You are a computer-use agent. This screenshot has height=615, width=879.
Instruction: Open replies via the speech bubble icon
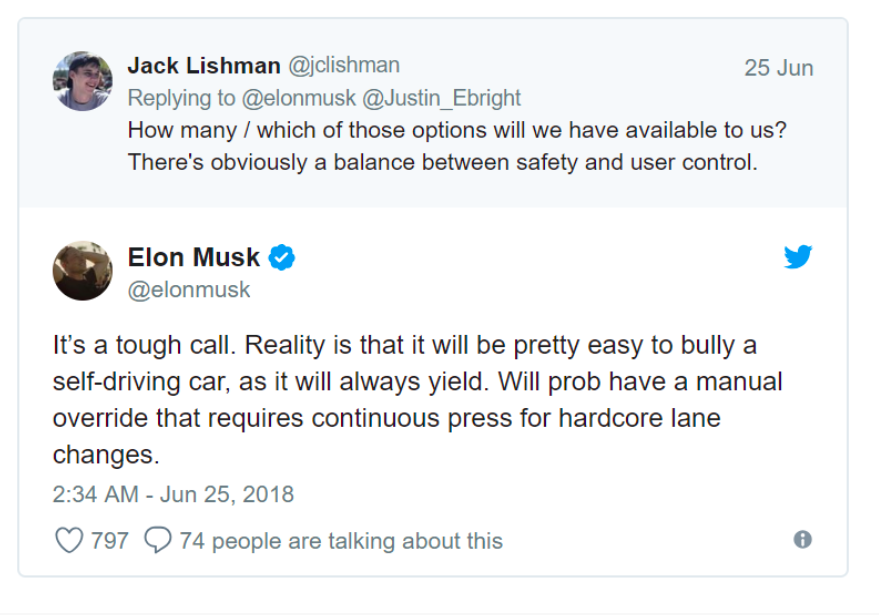click(158, 540)
